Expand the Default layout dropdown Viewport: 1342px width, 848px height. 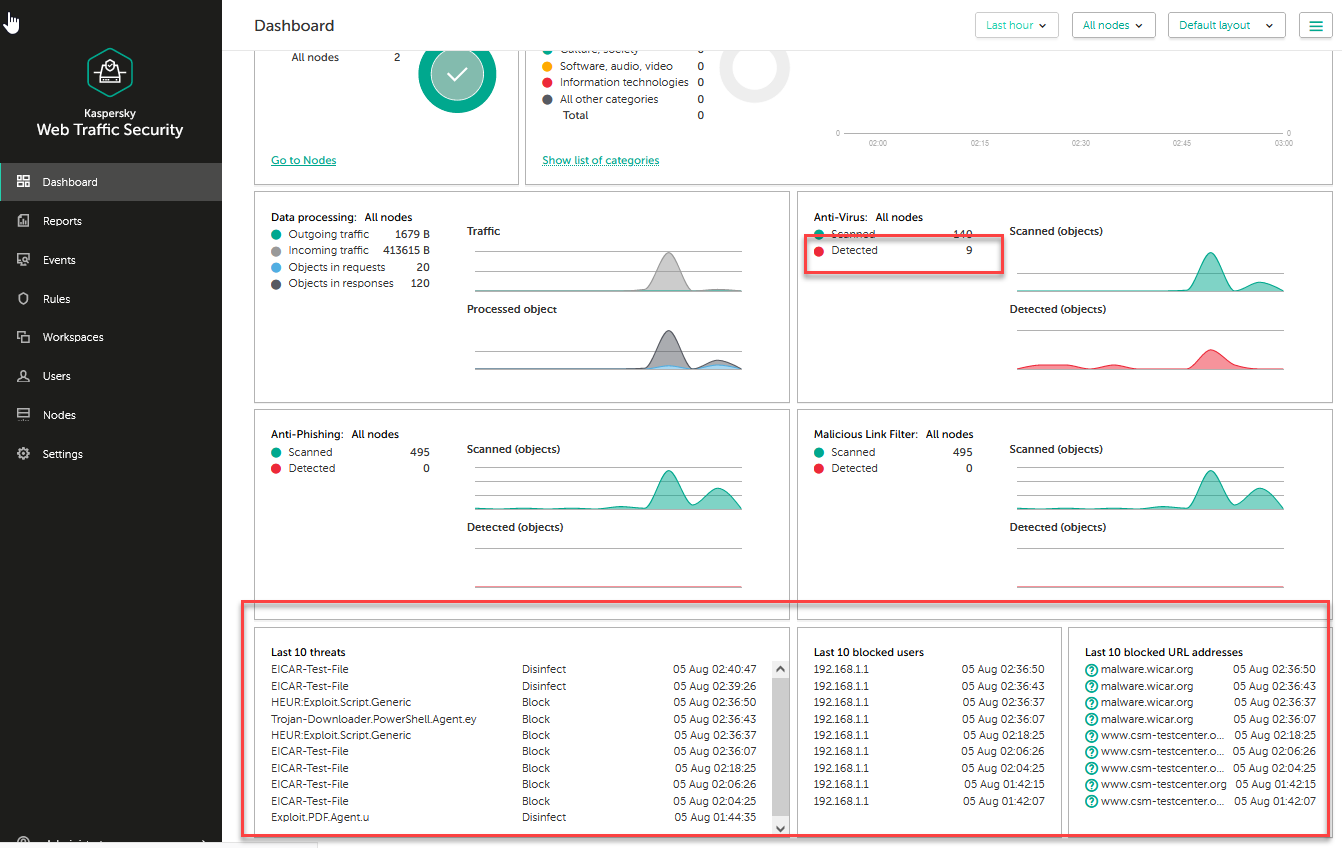1225,26
